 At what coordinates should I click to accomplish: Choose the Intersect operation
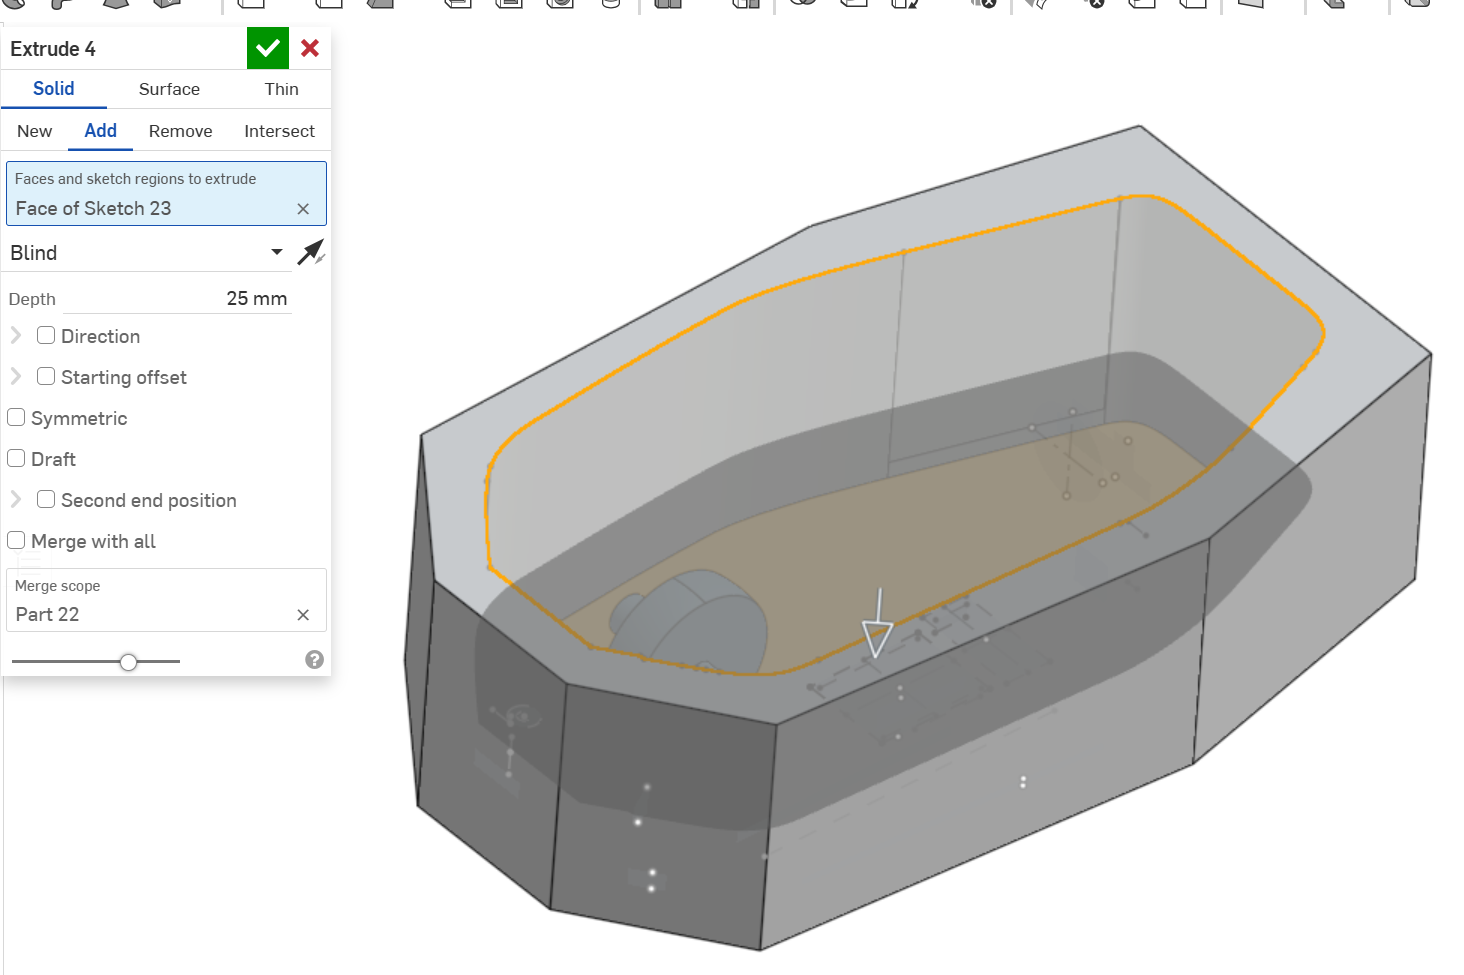click(279, 131)
